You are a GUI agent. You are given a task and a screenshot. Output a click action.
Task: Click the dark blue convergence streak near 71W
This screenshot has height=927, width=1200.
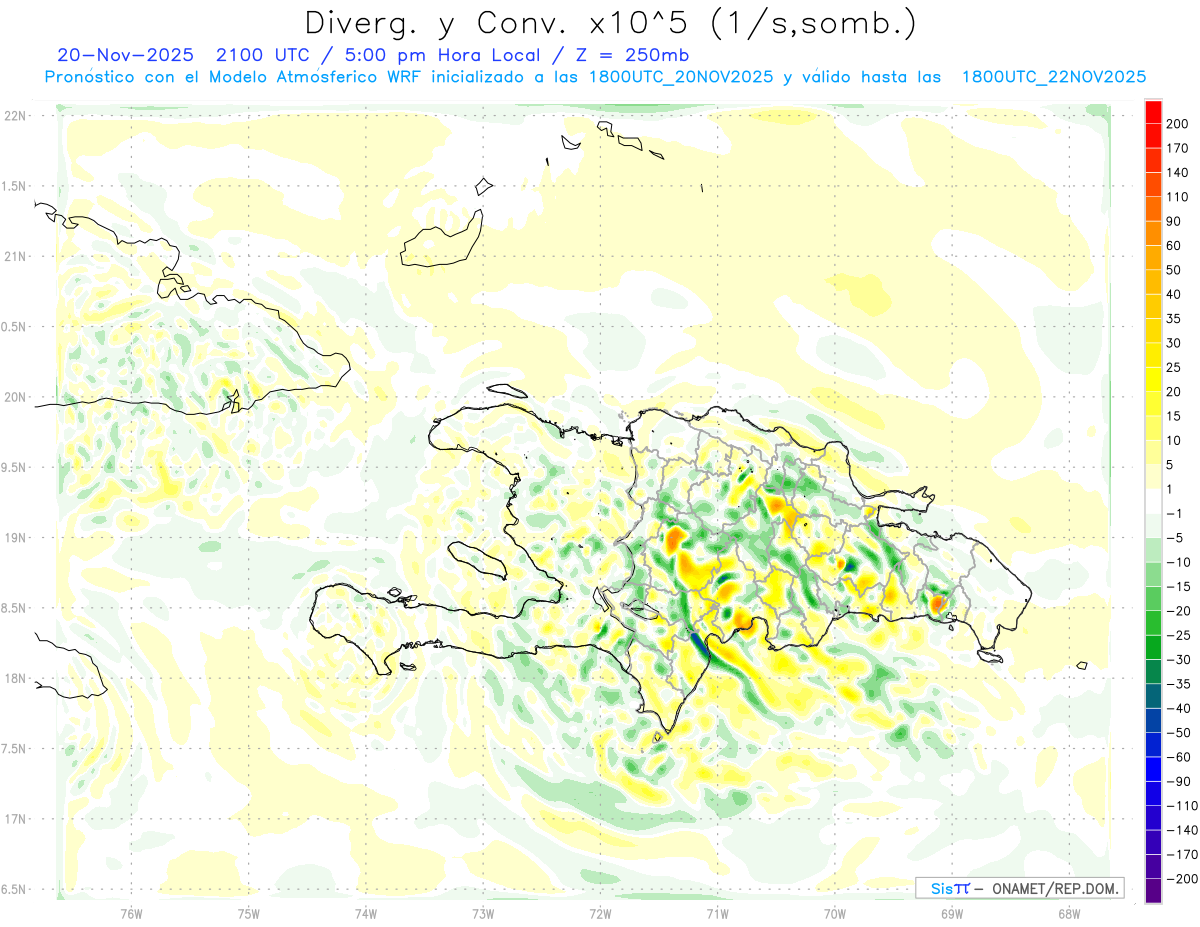(x=700, y=644)
